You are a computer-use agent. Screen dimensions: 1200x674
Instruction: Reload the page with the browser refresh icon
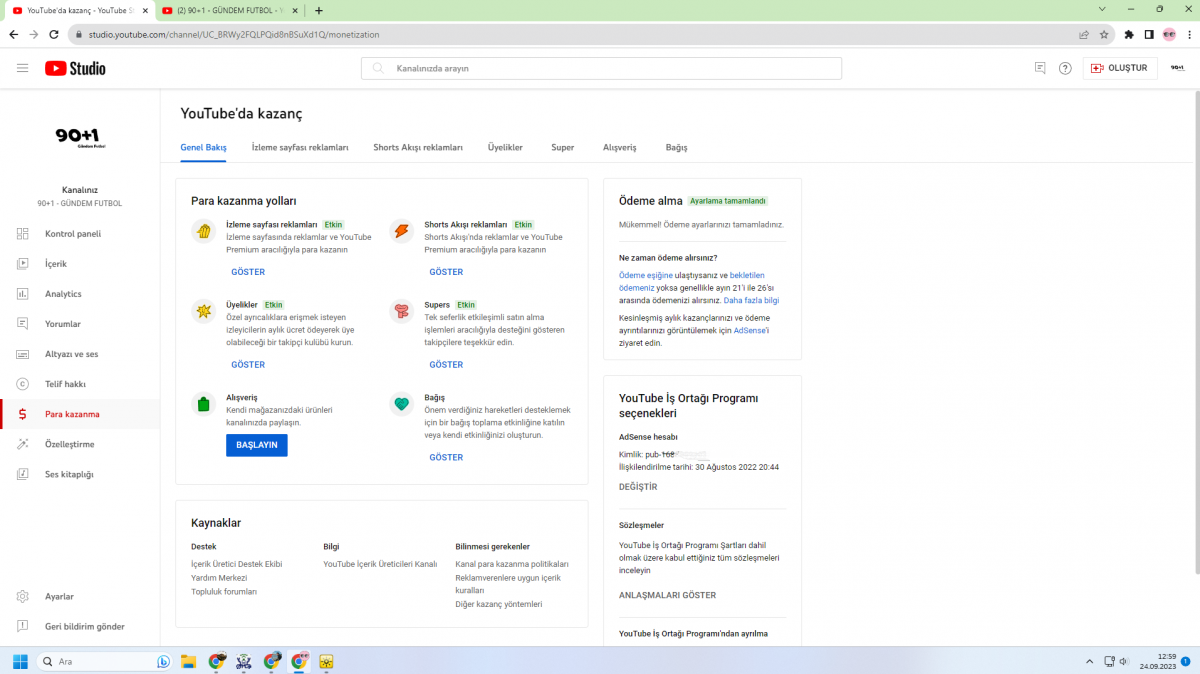tap(55, 34)
